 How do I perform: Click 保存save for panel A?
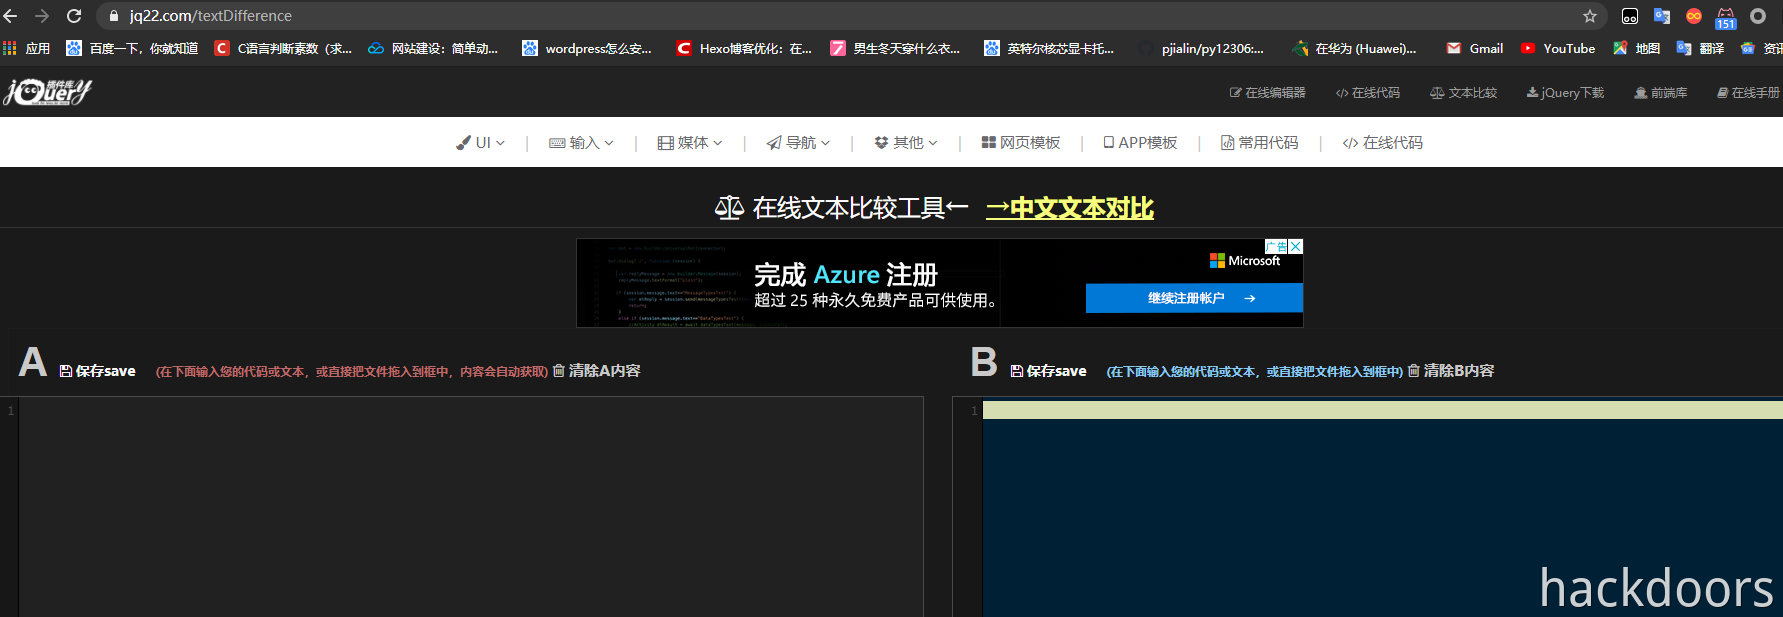[x=97, y=371]
